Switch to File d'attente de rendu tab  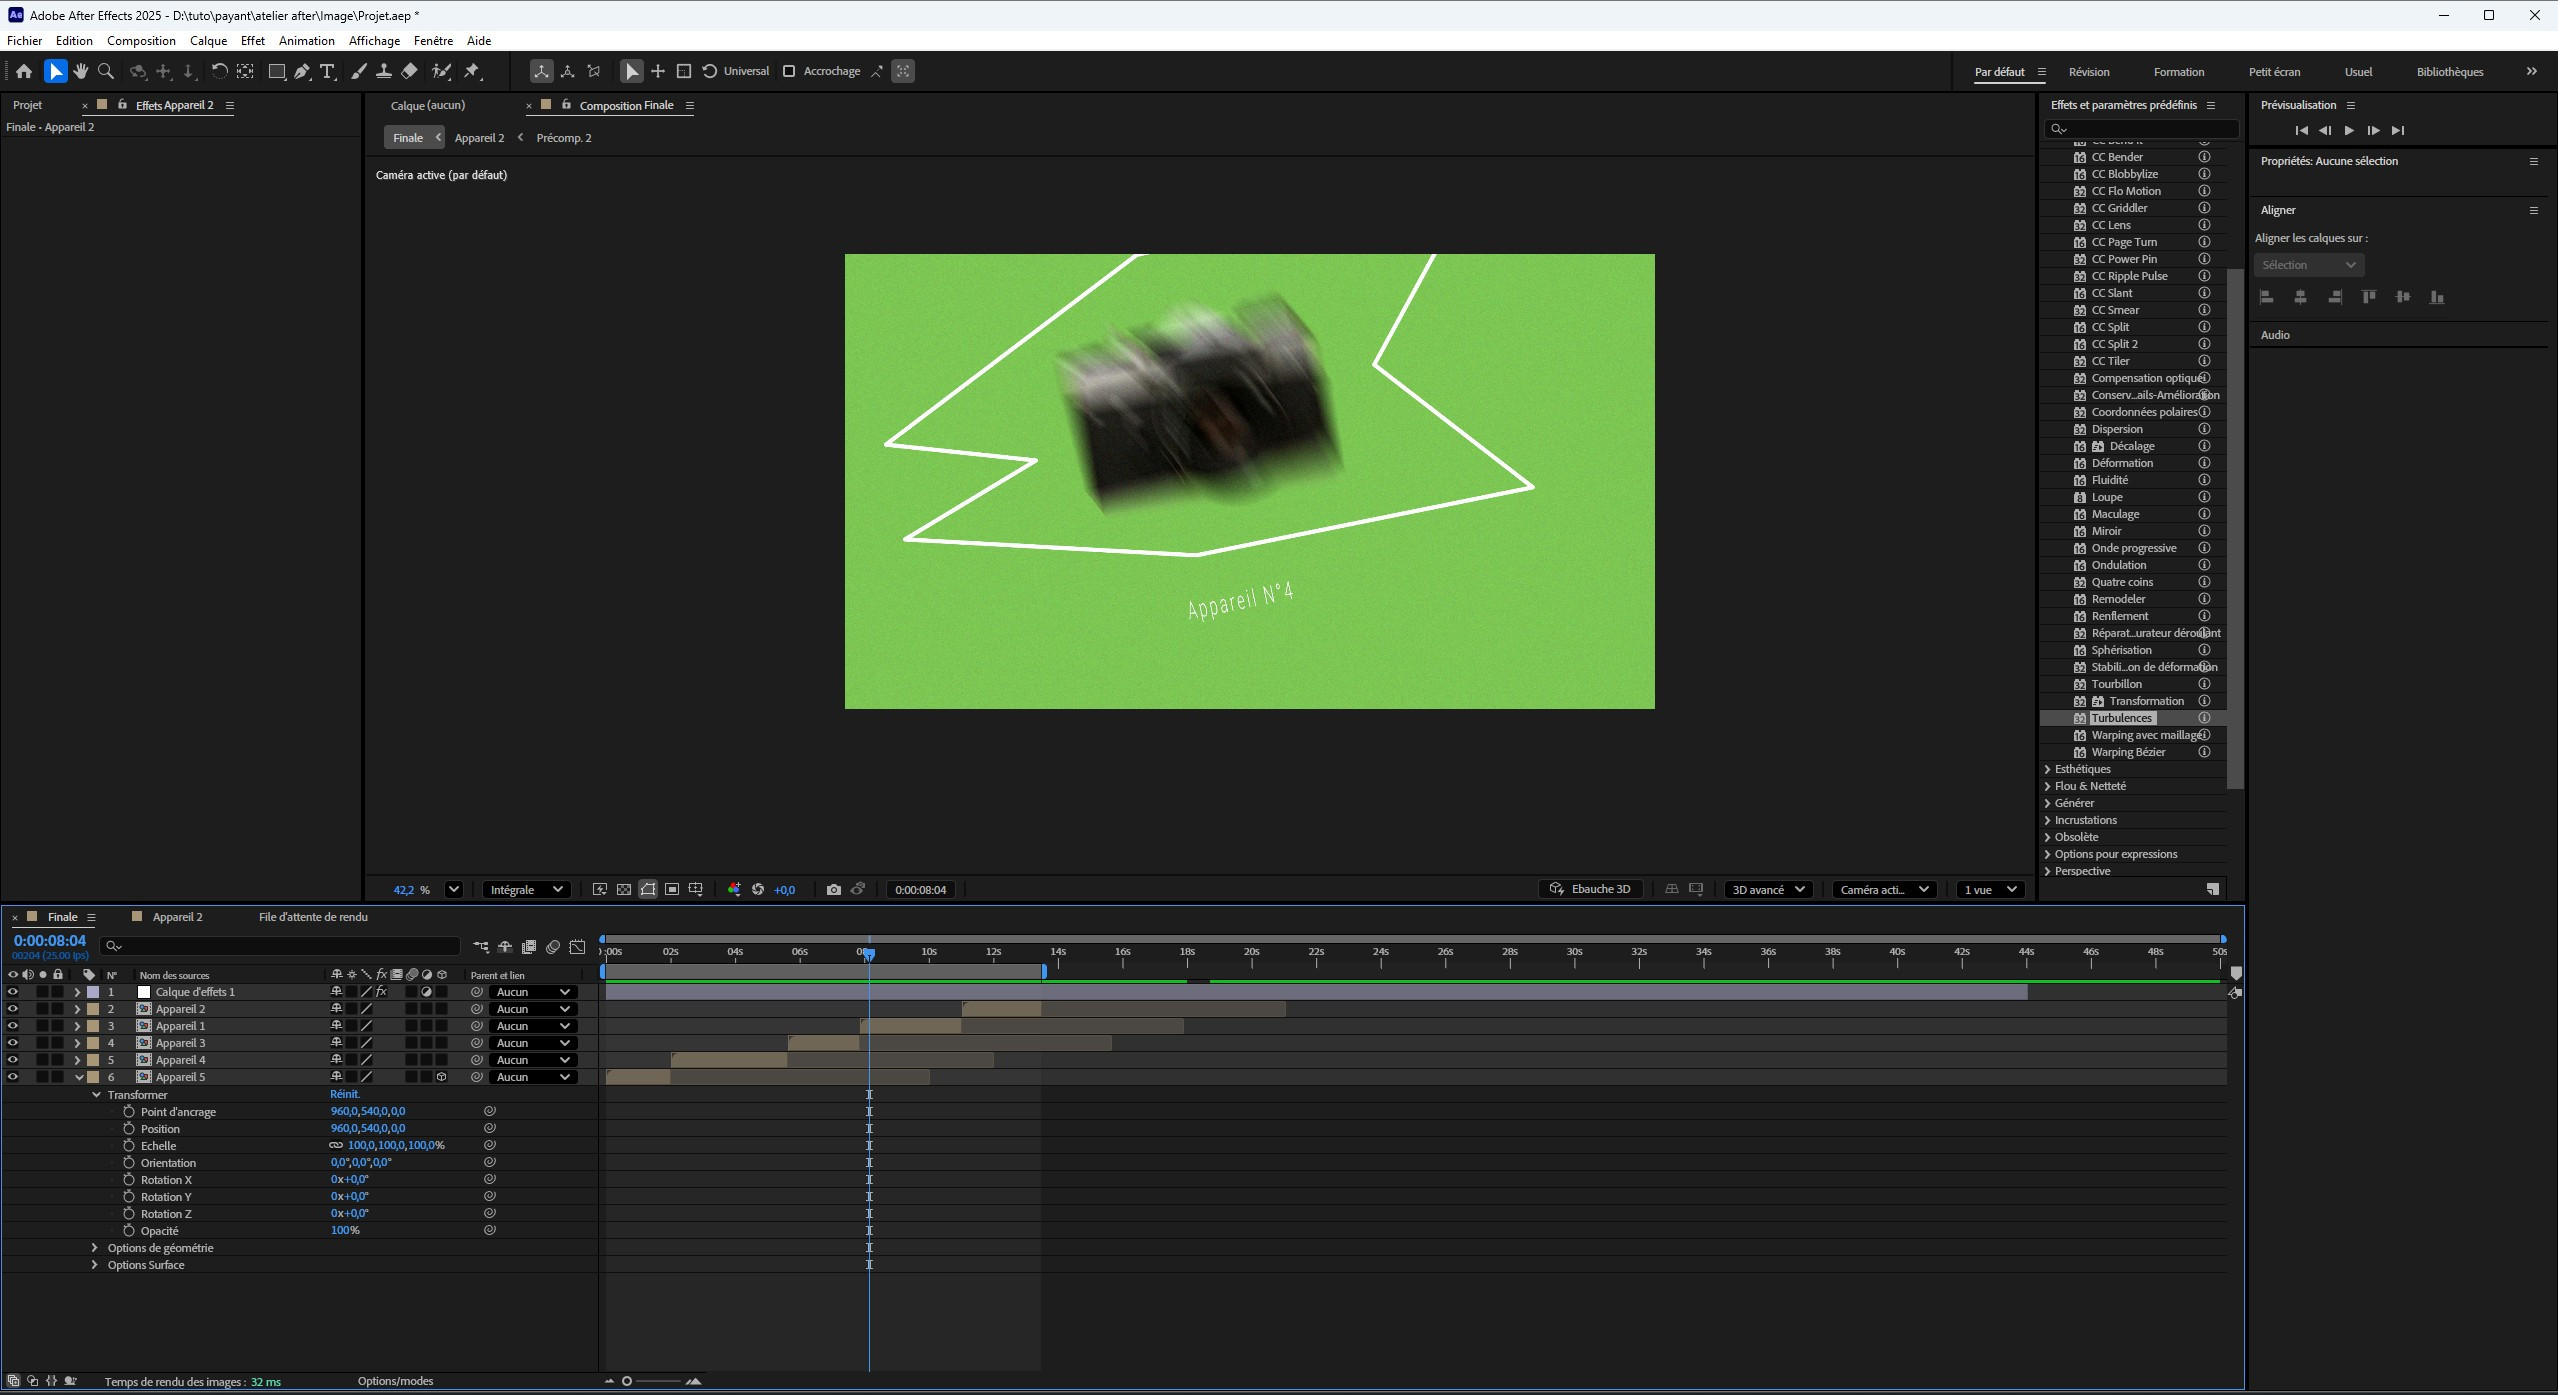tap(312, 917)
